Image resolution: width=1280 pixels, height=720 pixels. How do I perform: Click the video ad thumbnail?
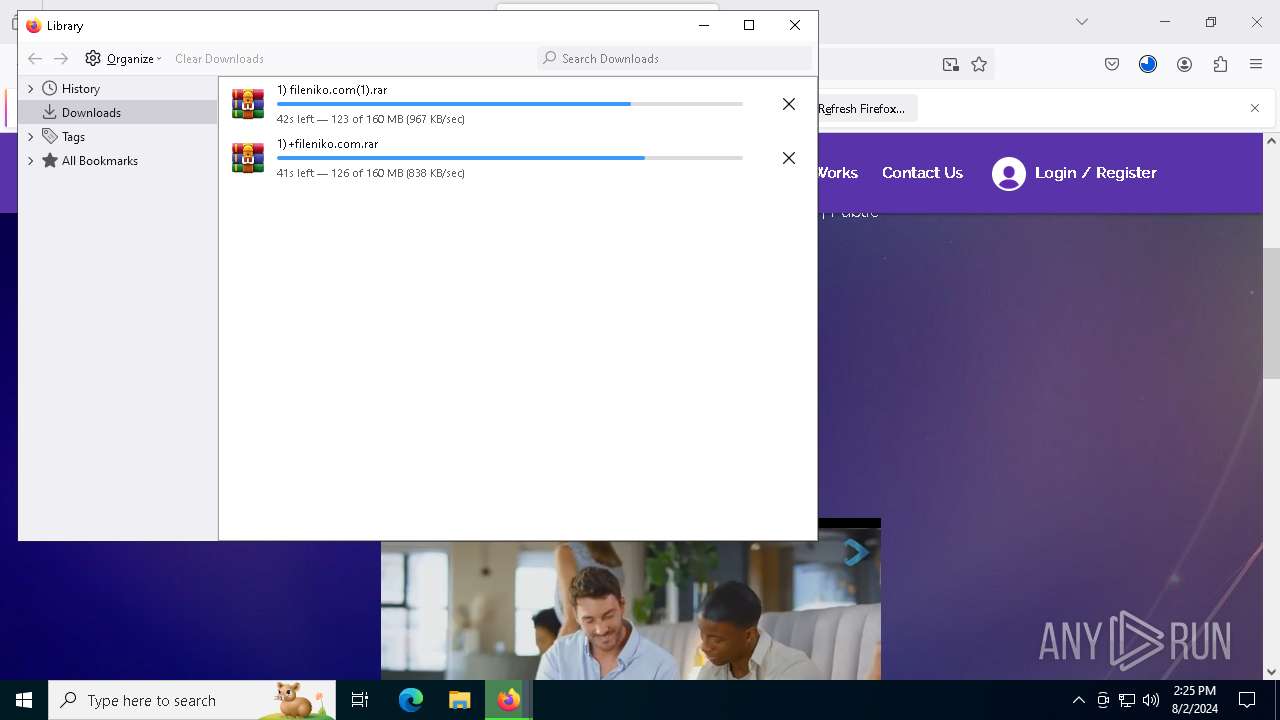point(630,610)
